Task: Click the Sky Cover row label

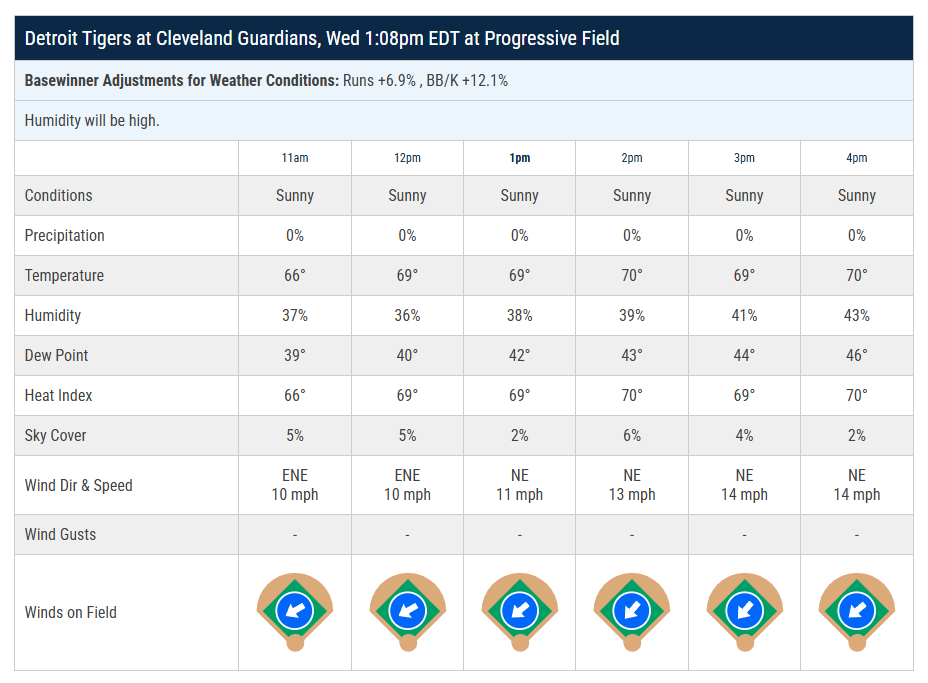Action: point(56,435)
